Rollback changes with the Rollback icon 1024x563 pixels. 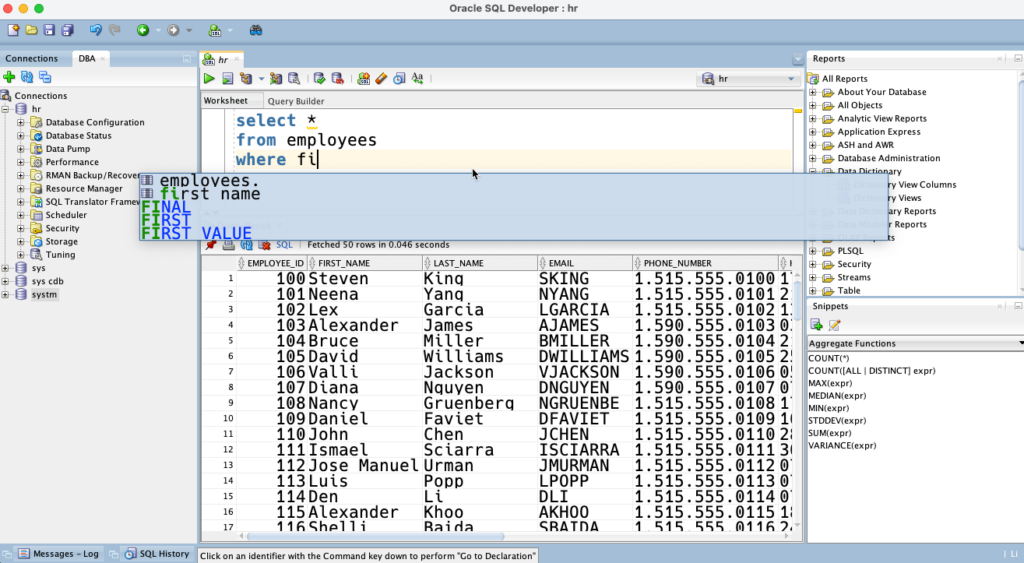coord(338,78)
